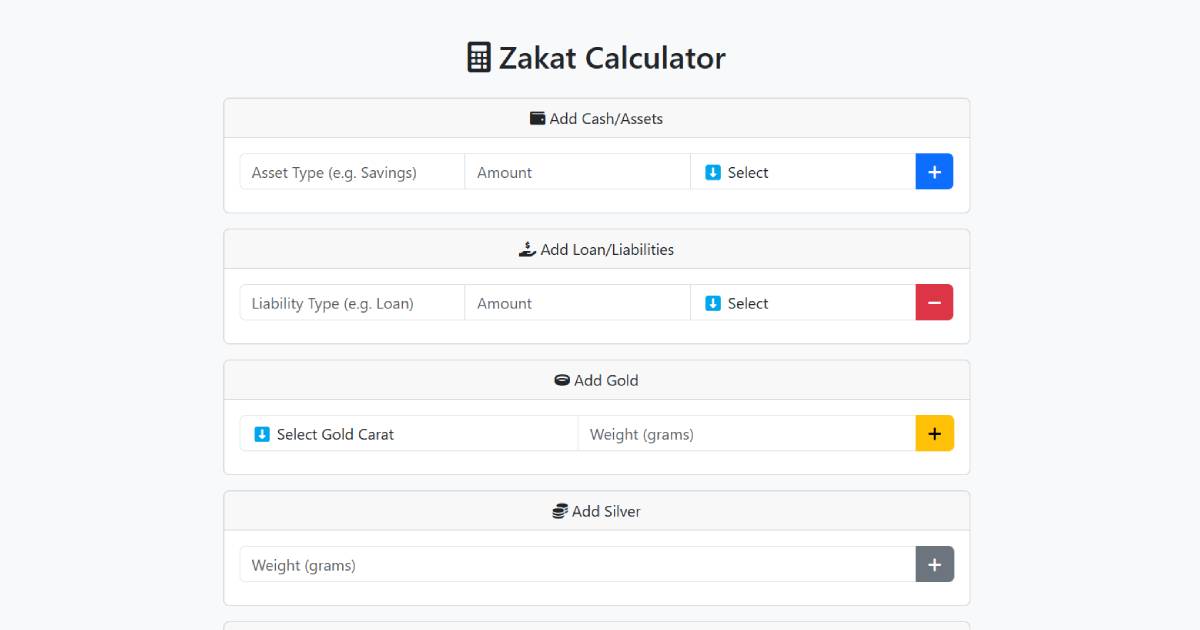The width and height of the screenshot is (1200, 630).
Task: Click the blue arrow icon inside the asset currency Select
Action: tap(712, 172)
